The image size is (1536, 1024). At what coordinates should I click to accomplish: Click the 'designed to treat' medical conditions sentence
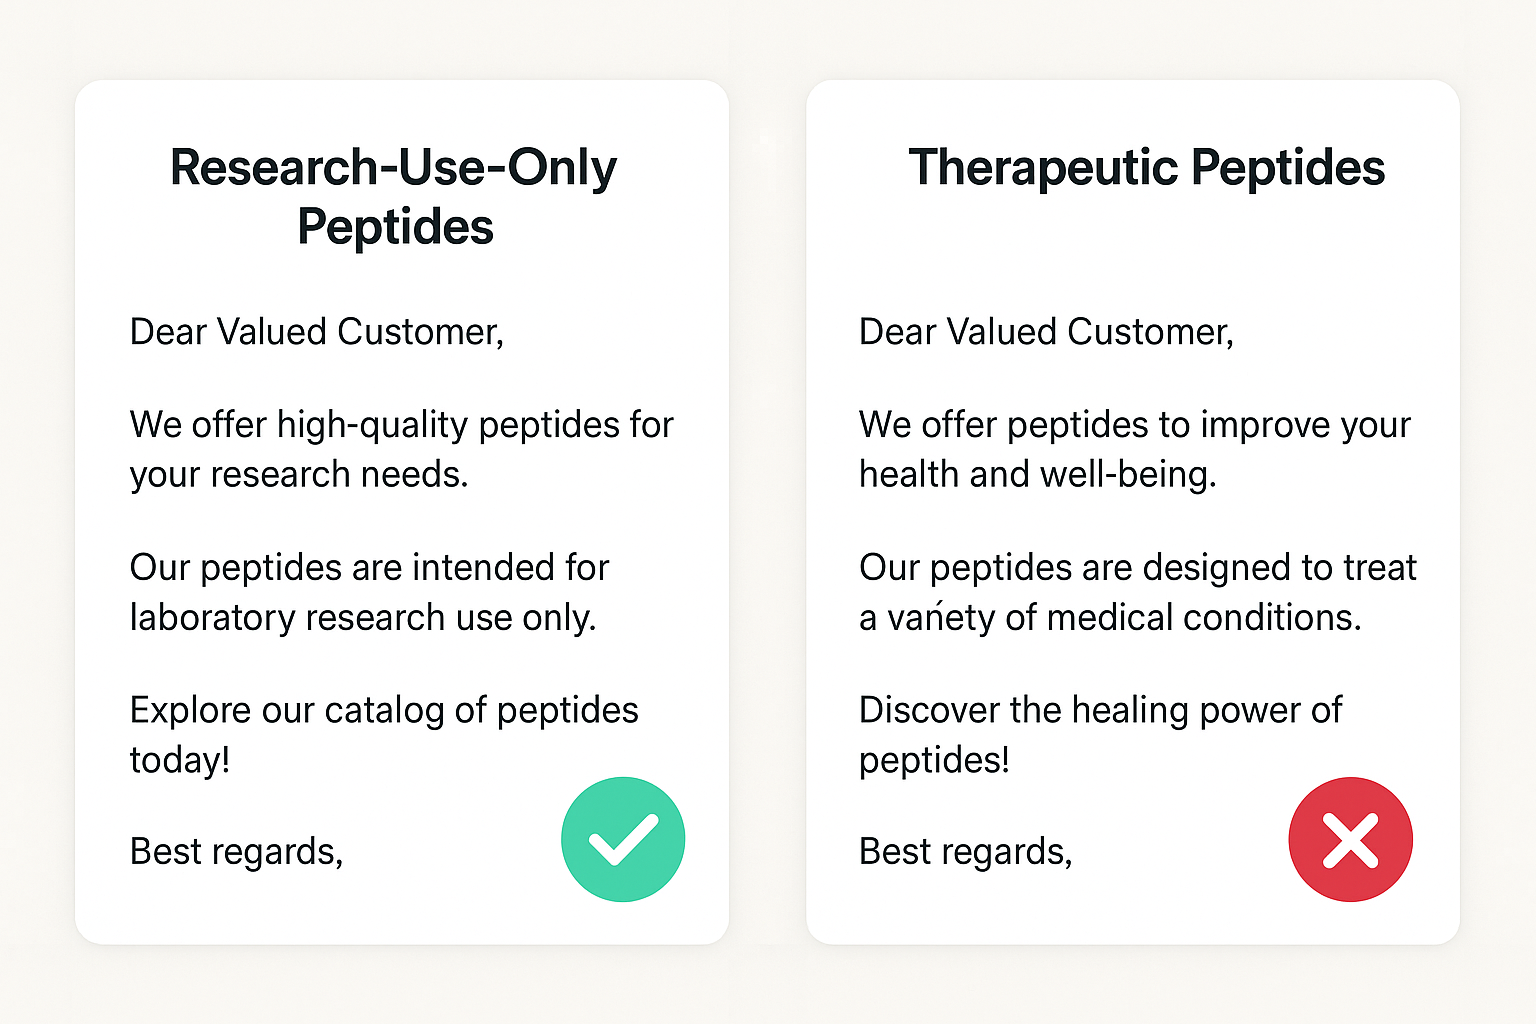tap(1137, 592)
